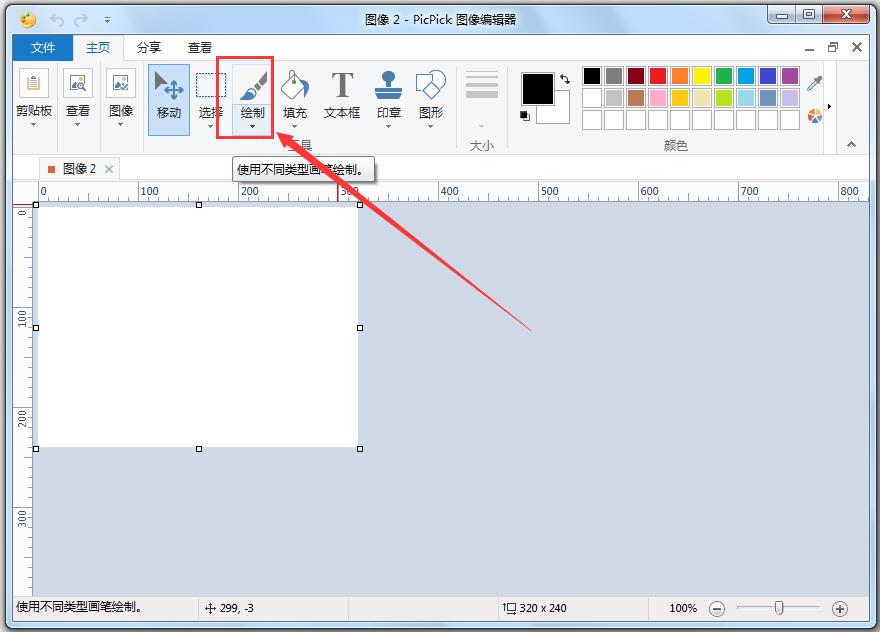Expand the 绘制 brush types dropdown

pyautogui.click(x=253, y=126)
